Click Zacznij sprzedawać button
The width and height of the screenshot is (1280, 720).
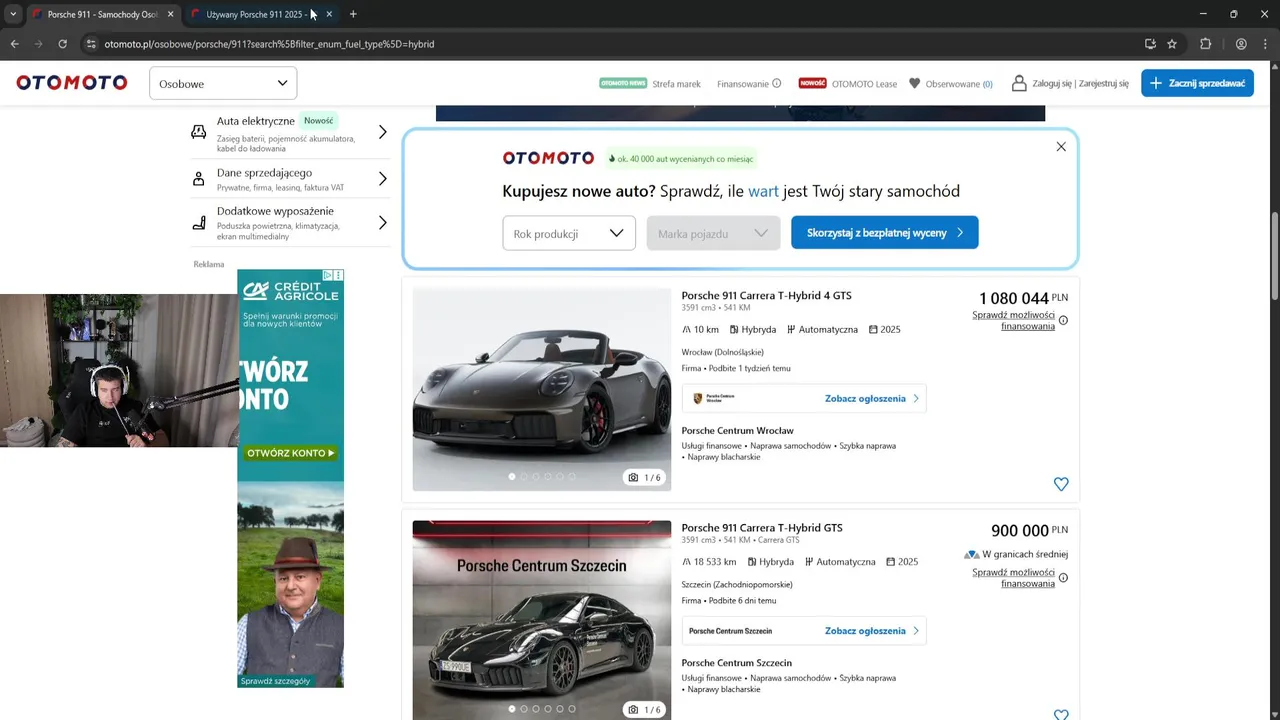(x=1197, y=83)
